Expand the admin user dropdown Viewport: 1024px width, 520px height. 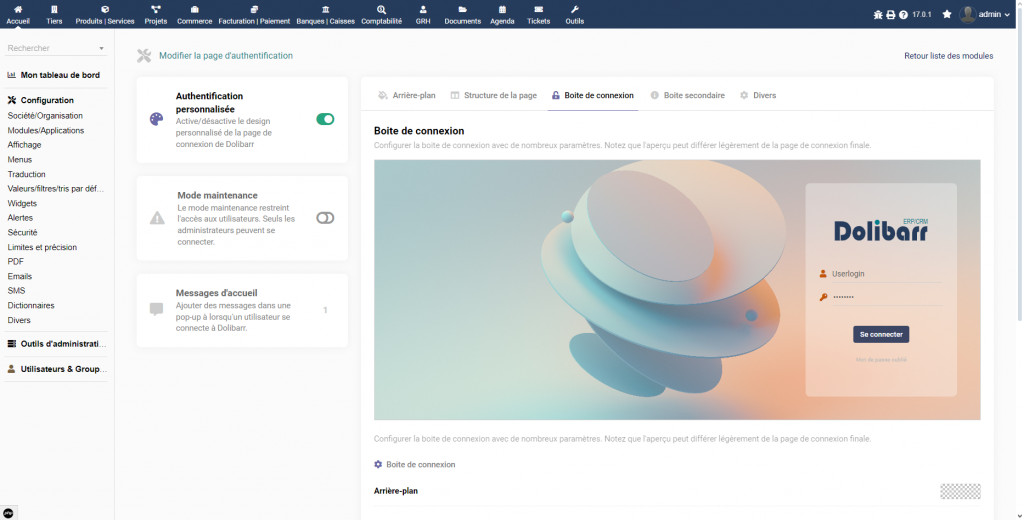[x=985, y=15]
